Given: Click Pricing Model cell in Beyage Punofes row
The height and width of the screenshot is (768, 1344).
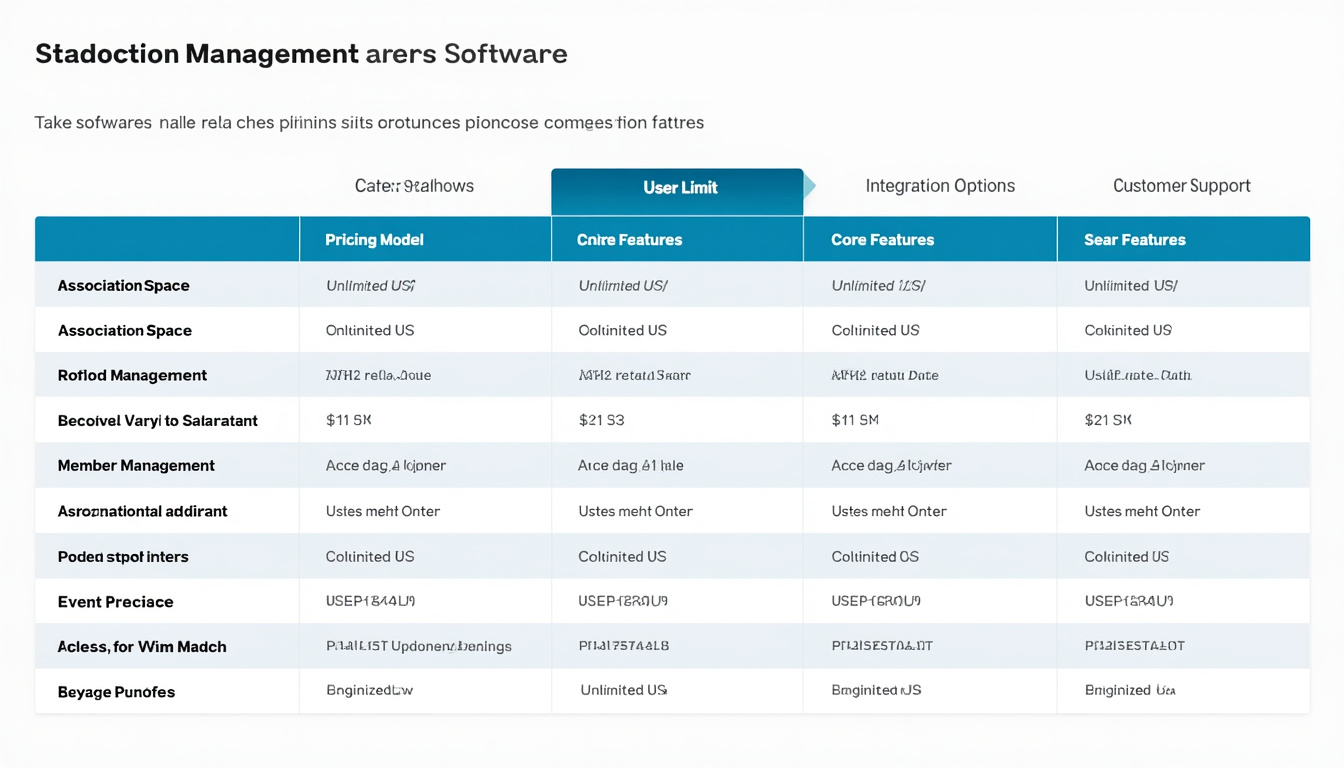Looking at the screenshot, I should point(369,691).
